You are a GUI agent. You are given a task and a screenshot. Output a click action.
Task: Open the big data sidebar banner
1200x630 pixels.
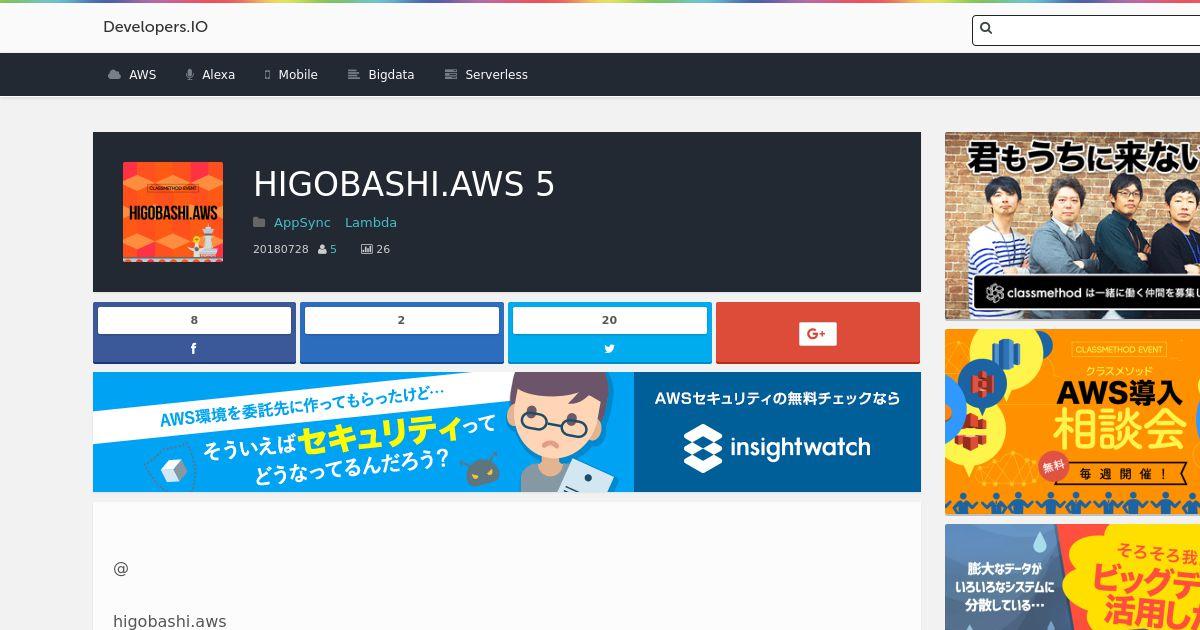1072,577
